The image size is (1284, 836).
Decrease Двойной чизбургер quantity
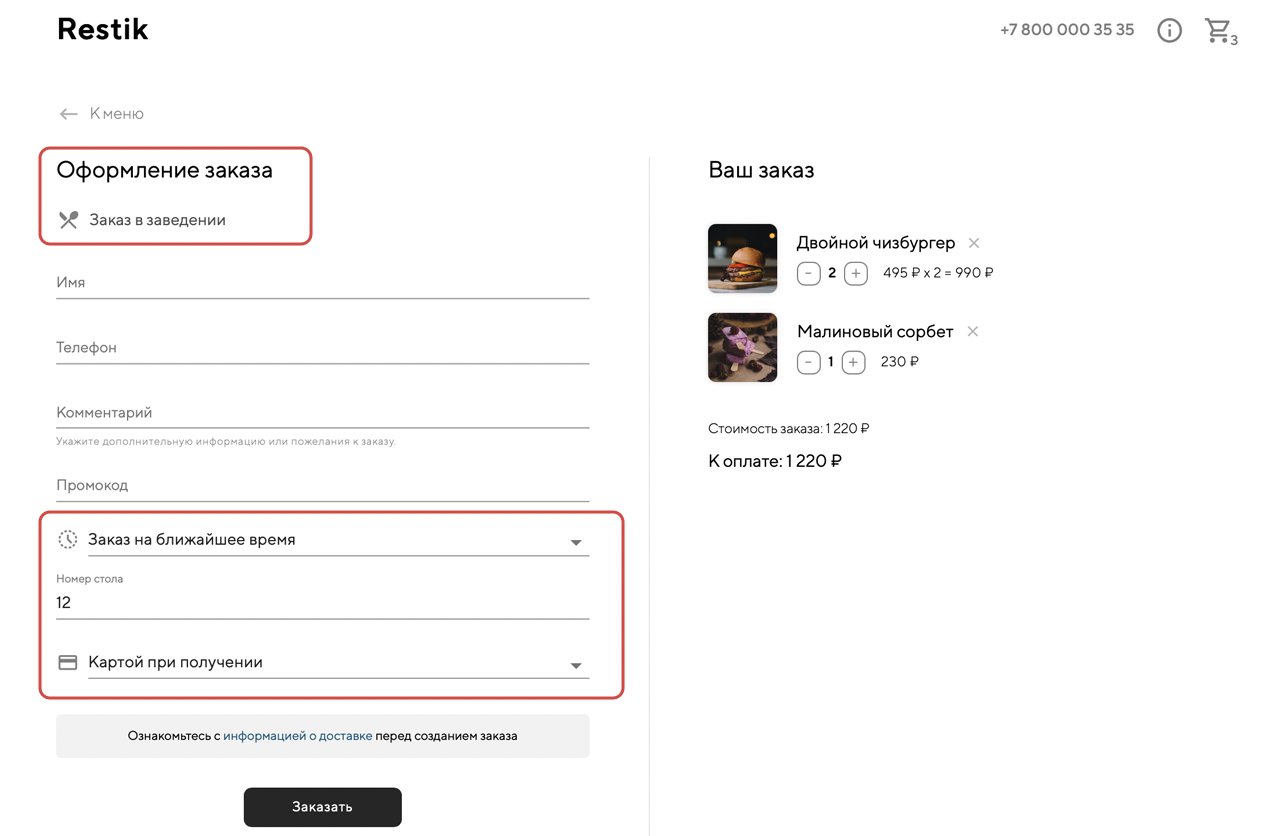[808, 273]
